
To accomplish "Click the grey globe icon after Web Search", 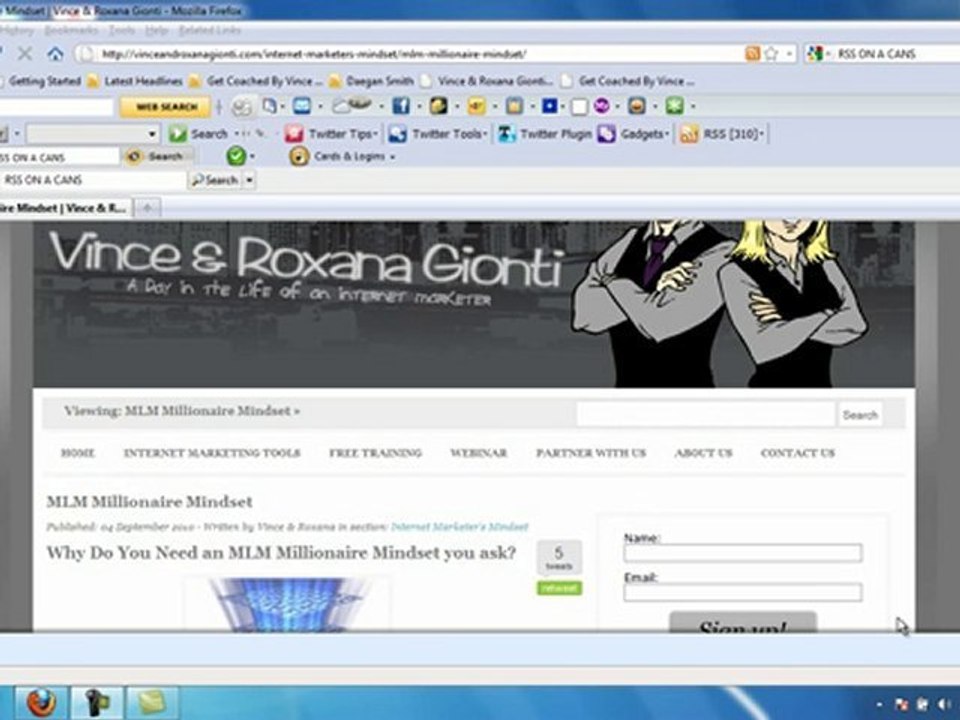I will (x=242, y=107).
